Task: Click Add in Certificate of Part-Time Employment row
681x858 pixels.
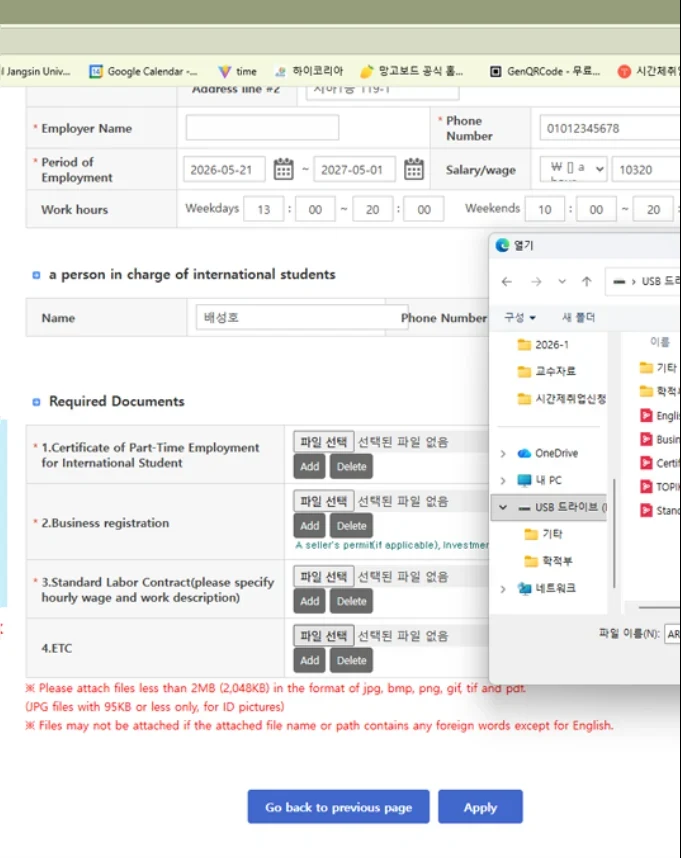Action: [x=310, y=466]
